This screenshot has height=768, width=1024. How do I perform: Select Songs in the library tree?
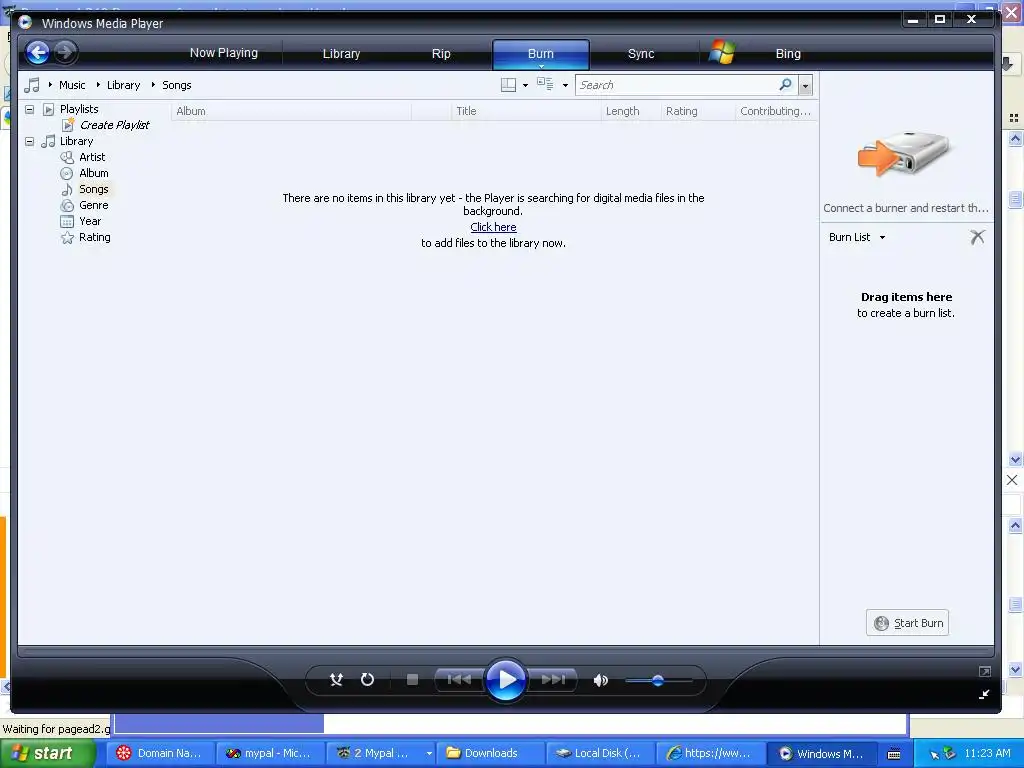[x=93, y=189]
